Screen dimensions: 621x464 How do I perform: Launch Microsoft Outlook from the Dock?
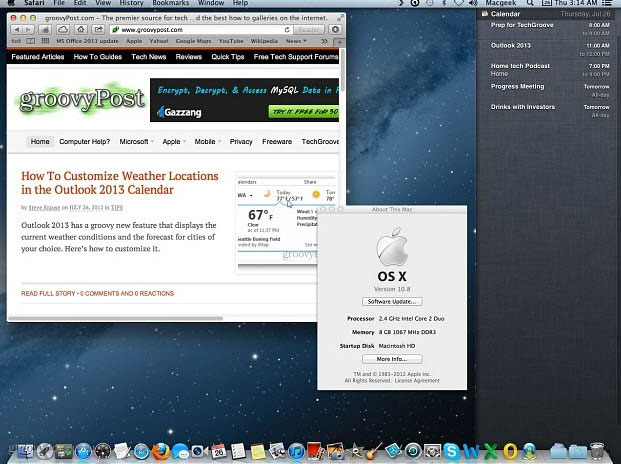(510, 451)
